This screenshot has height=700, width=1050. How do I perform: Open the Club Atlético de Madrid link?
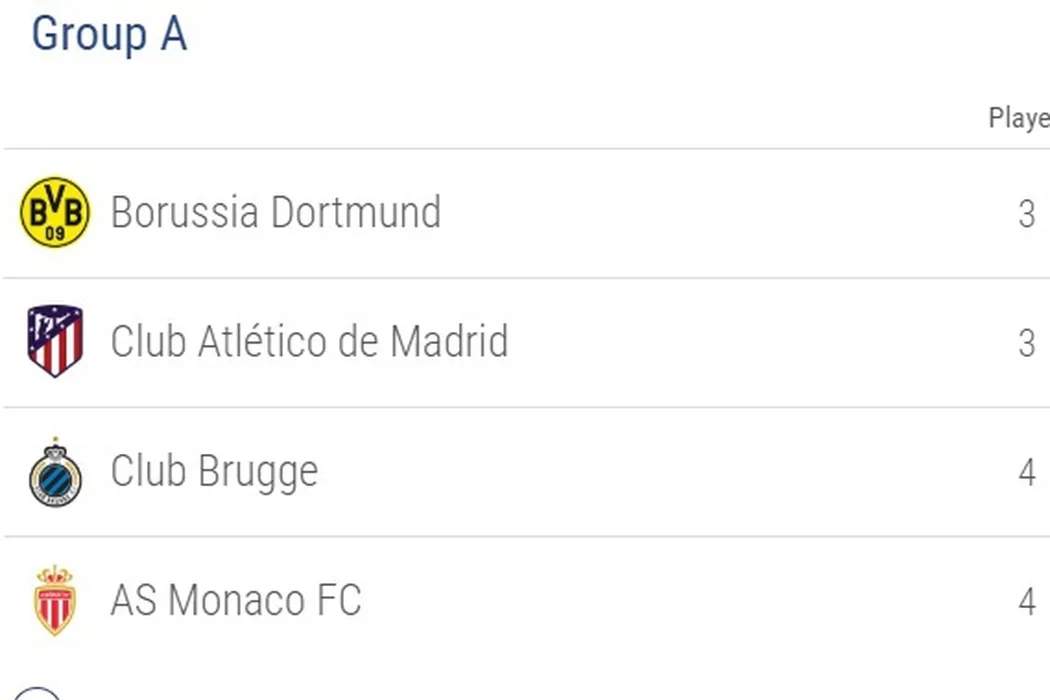pyautogui.click(x=309, y=341)
